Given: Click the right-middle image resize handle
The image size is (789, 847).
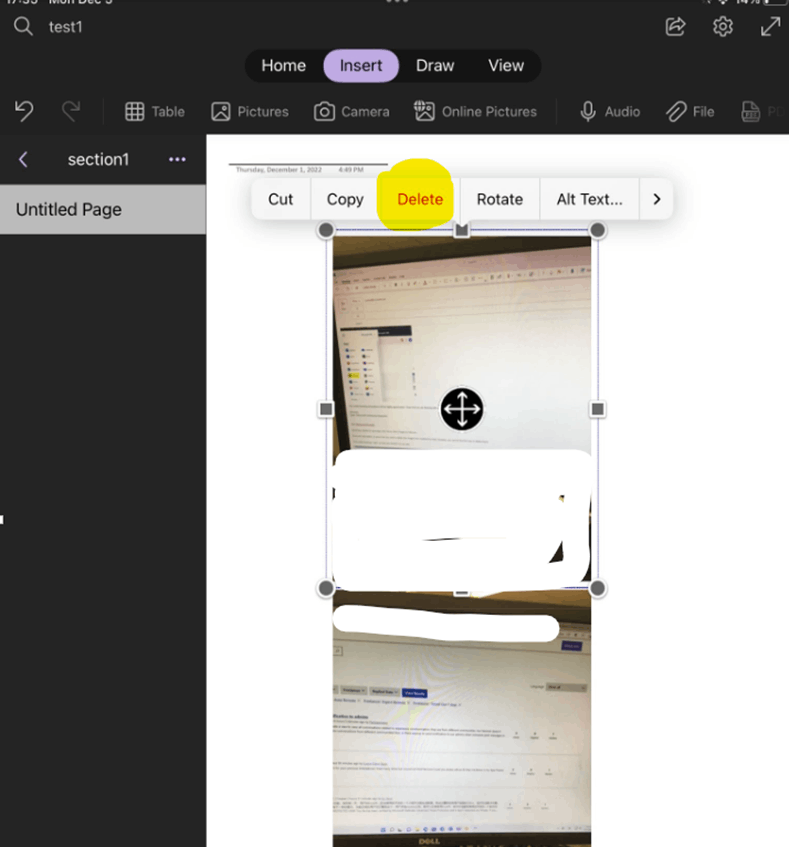Looking at the screenshot, I should click(597, 409).
